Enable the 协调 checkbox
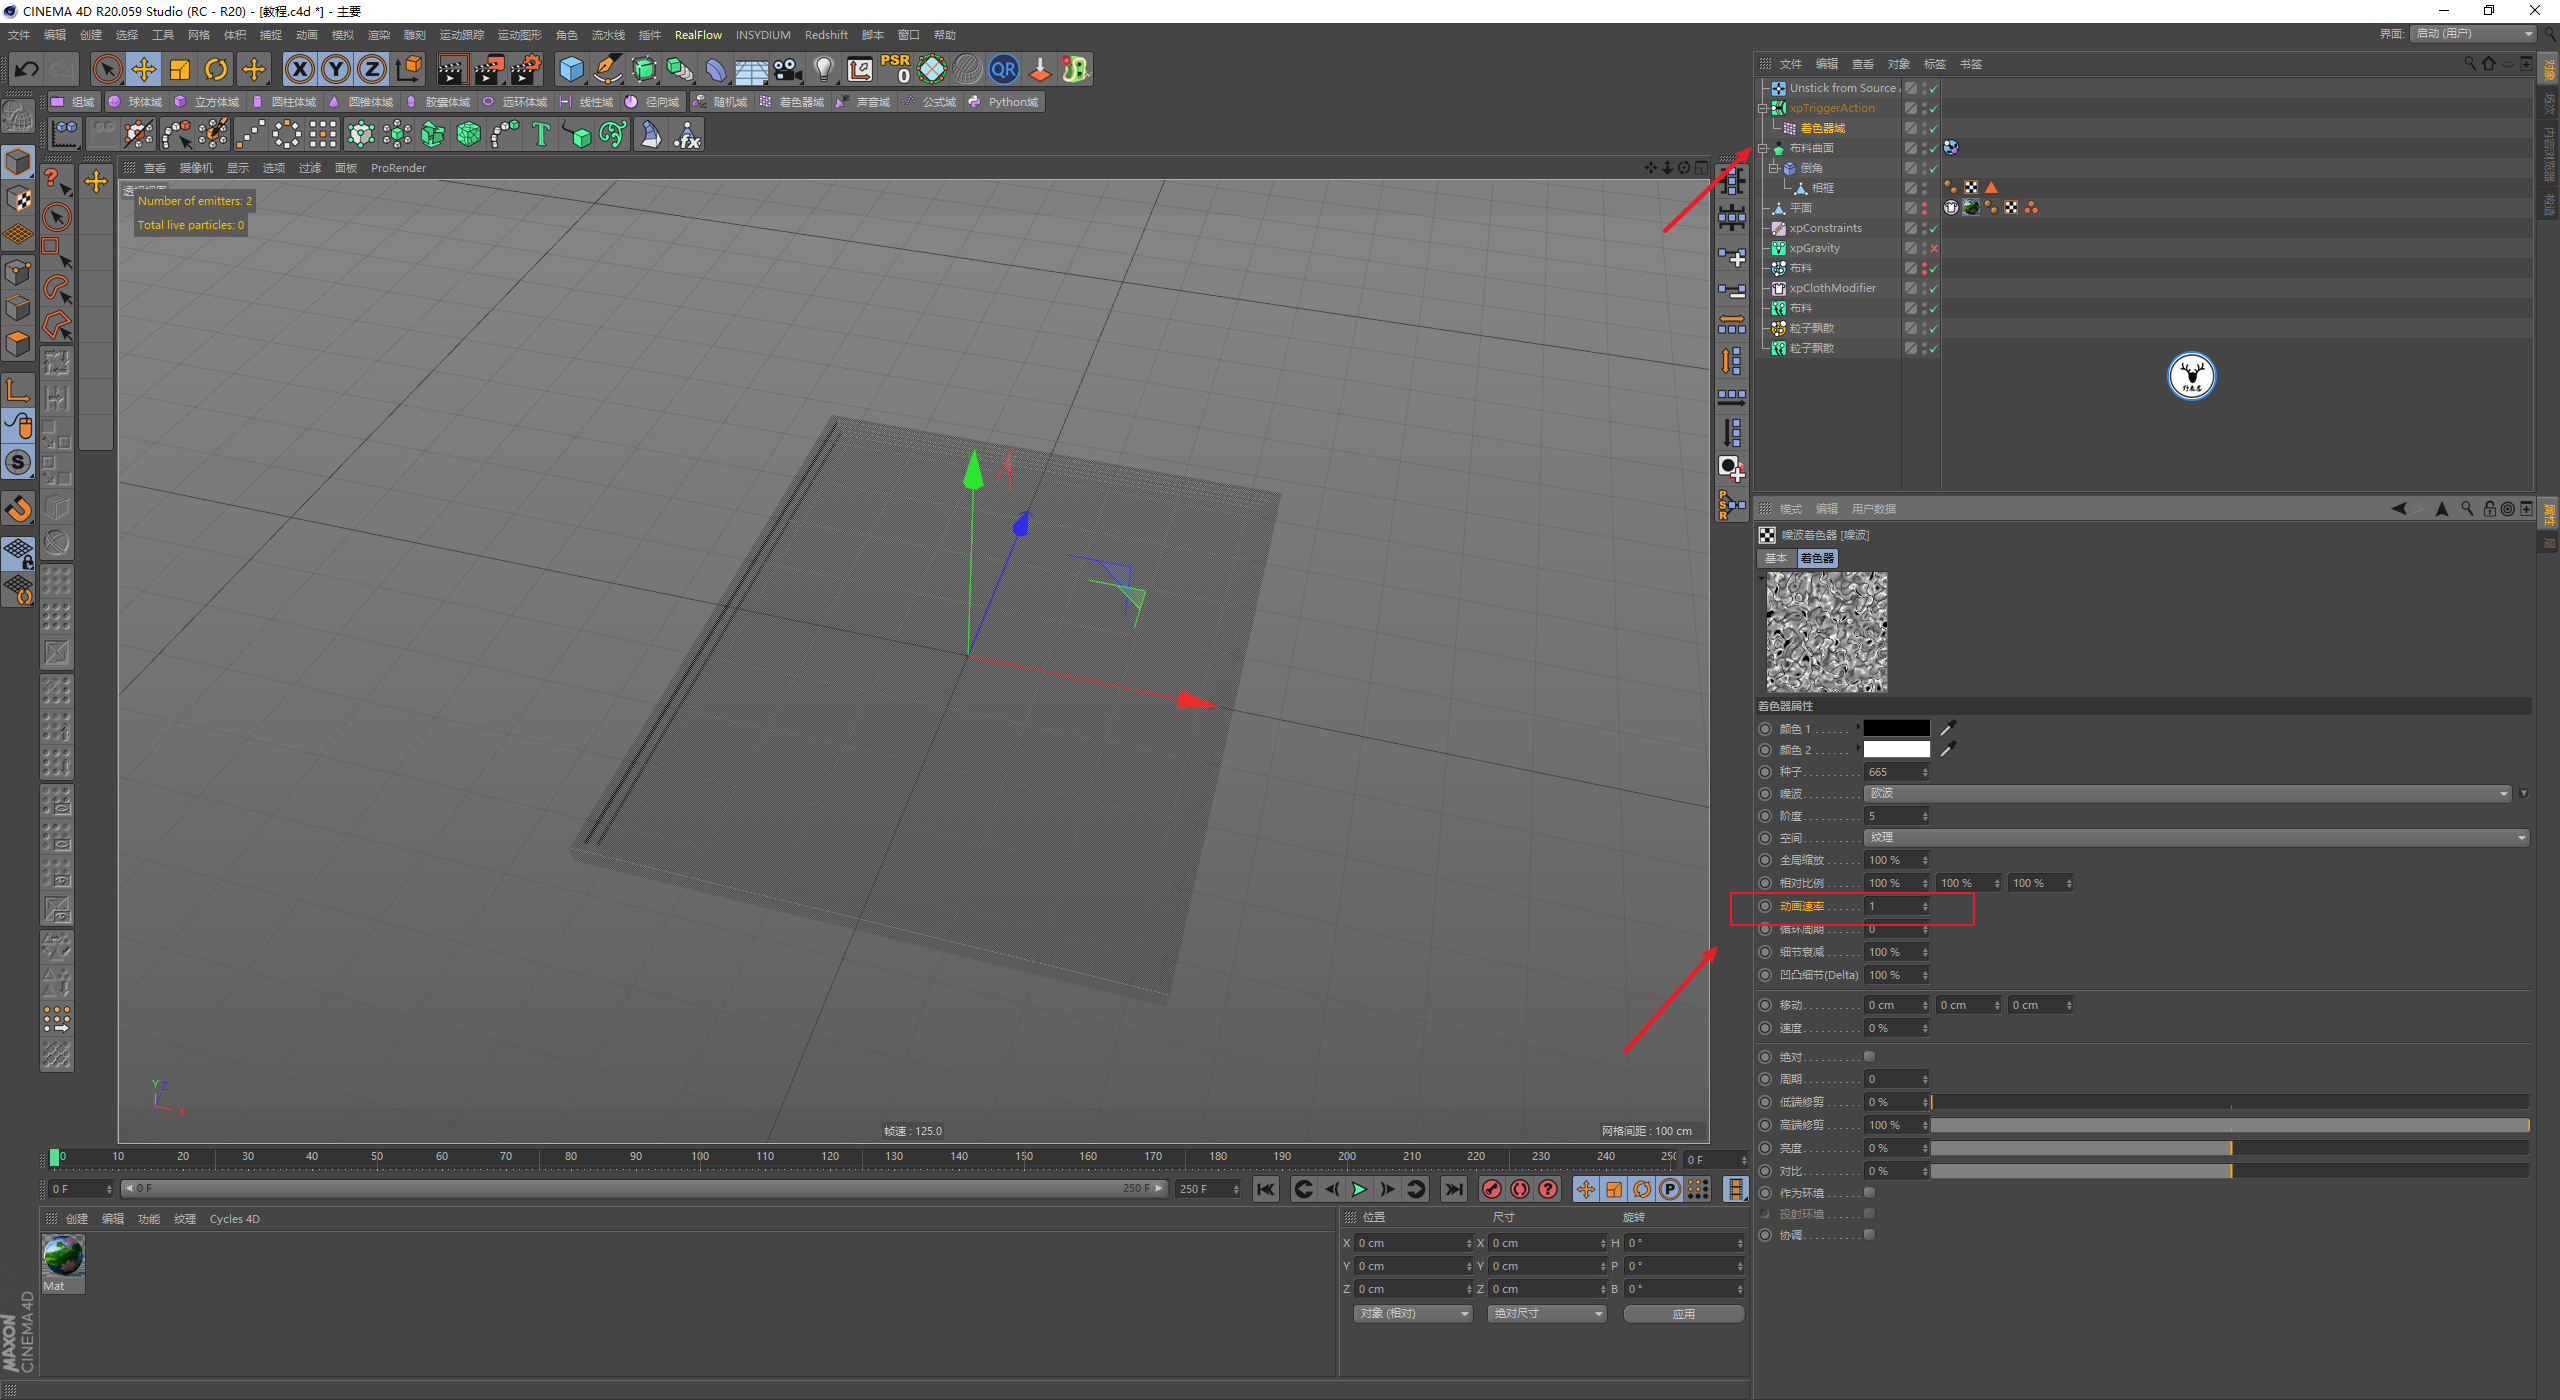The image size is (2560, 1400). coord(1869,1234)
